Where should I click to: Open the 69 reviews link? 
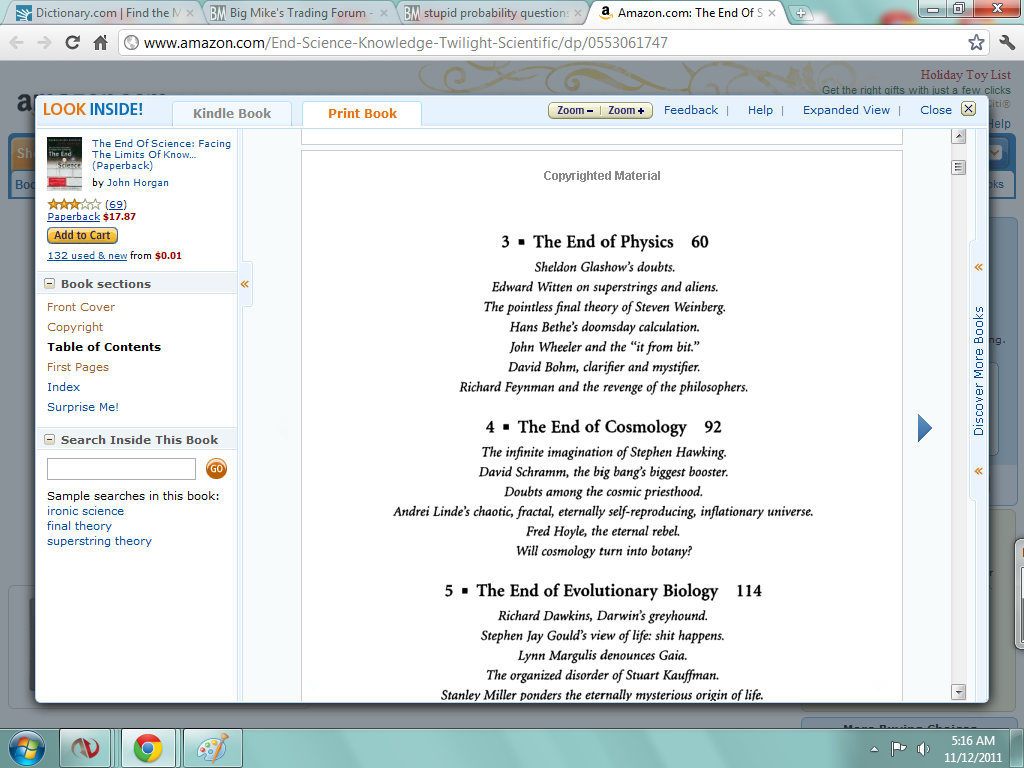pos(116,204)
